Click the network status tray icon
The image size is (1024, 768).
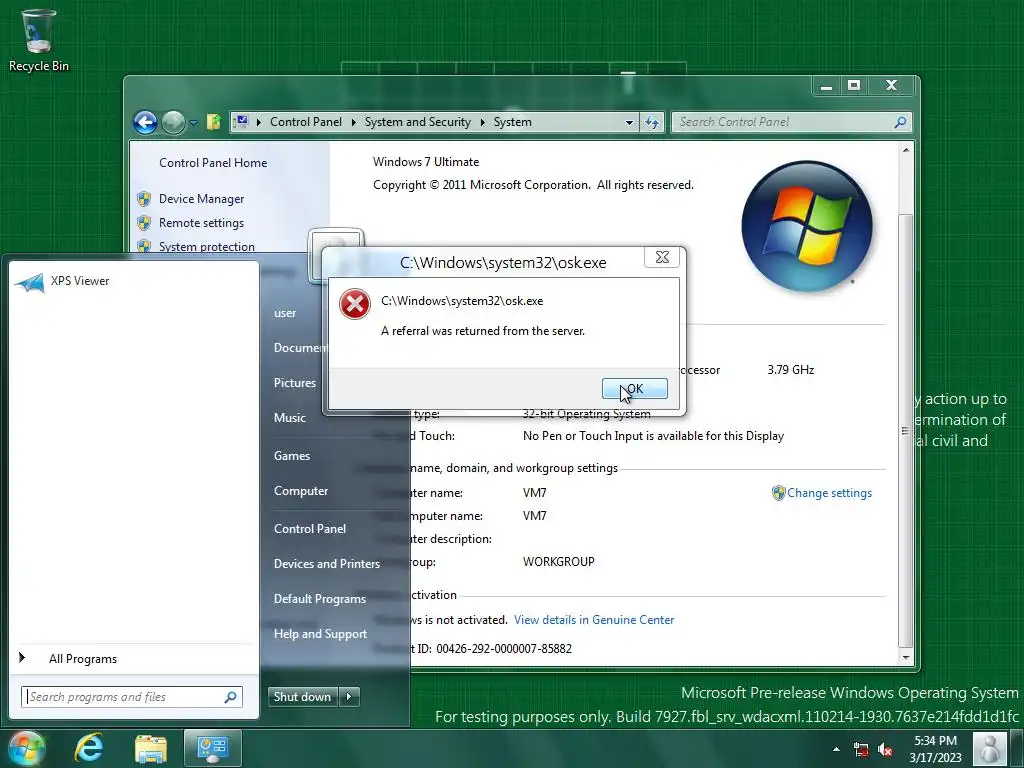(x=861, y=749)
